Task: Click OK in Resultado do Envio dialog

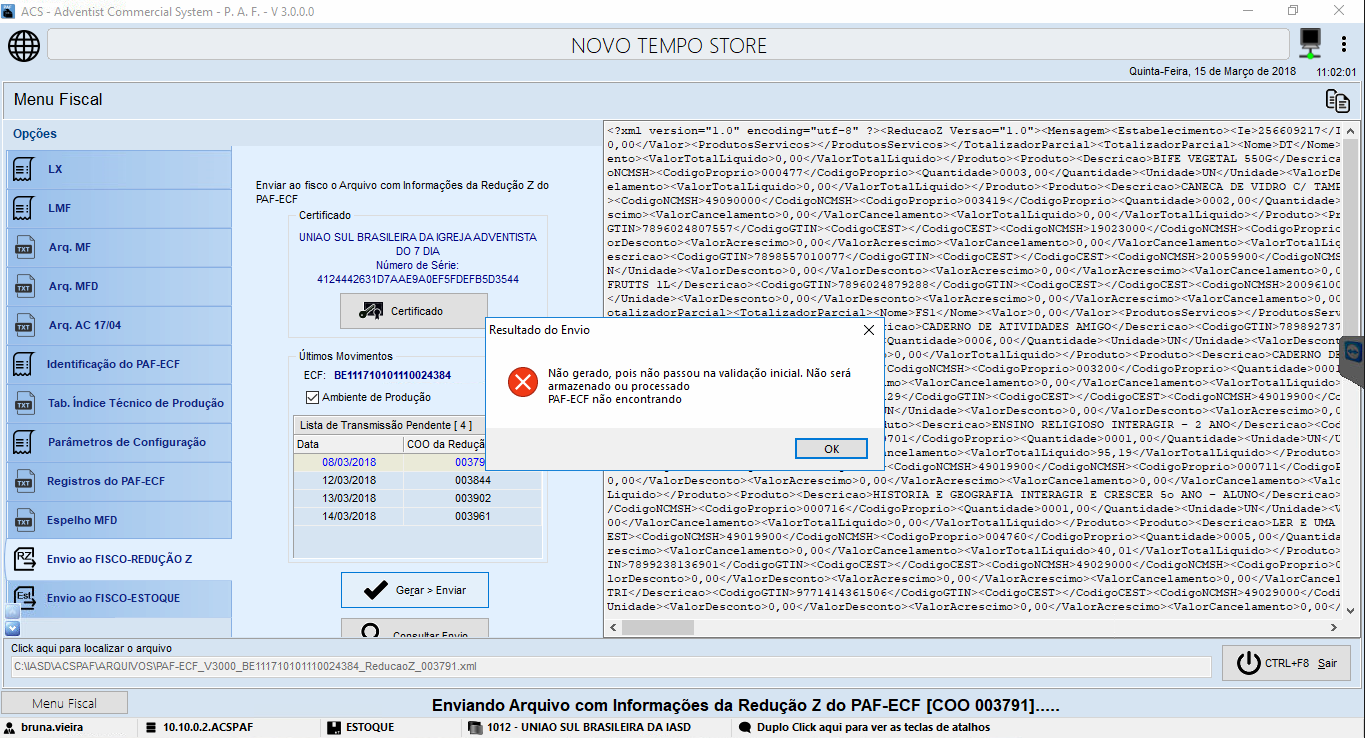Action: pos(831,449)
